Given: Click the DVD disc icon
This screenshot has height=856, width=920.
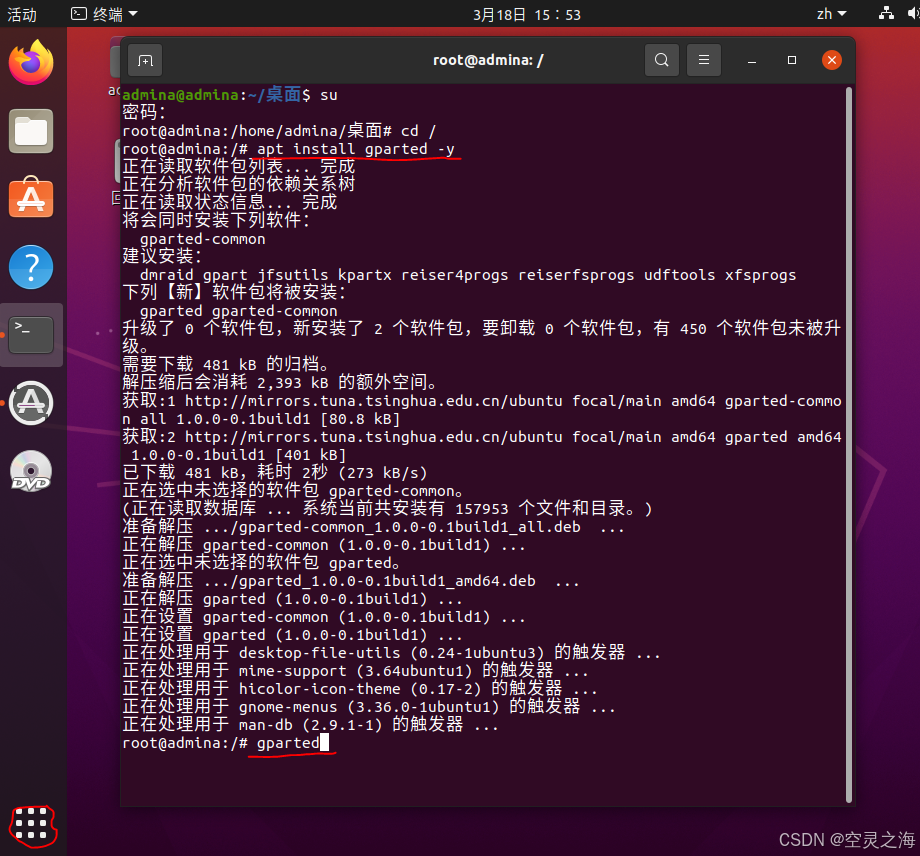Looking at the screenshot, I should pyautogui.click(x=31, y=471).
